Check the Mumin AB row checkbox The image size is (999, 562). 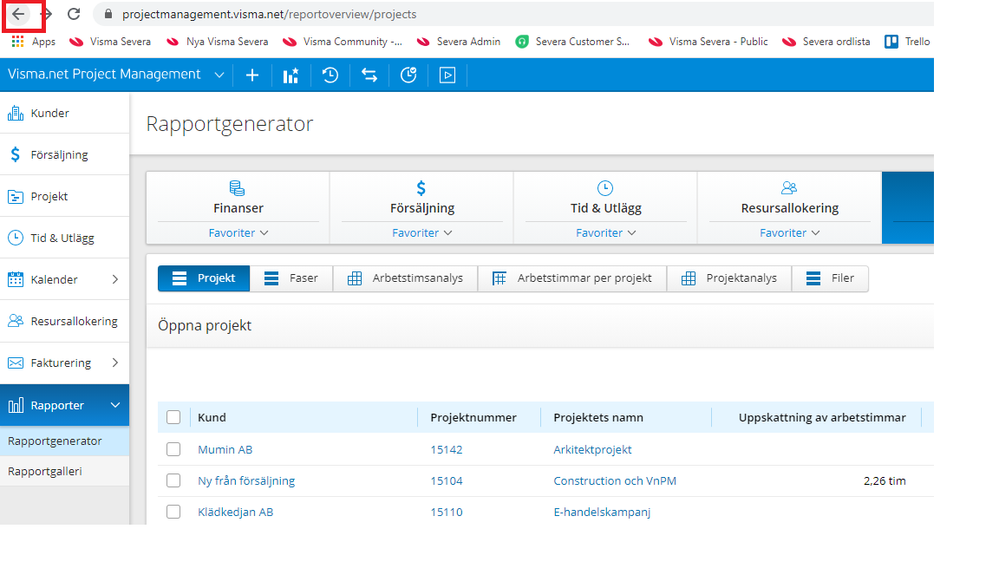coord(174,450)
